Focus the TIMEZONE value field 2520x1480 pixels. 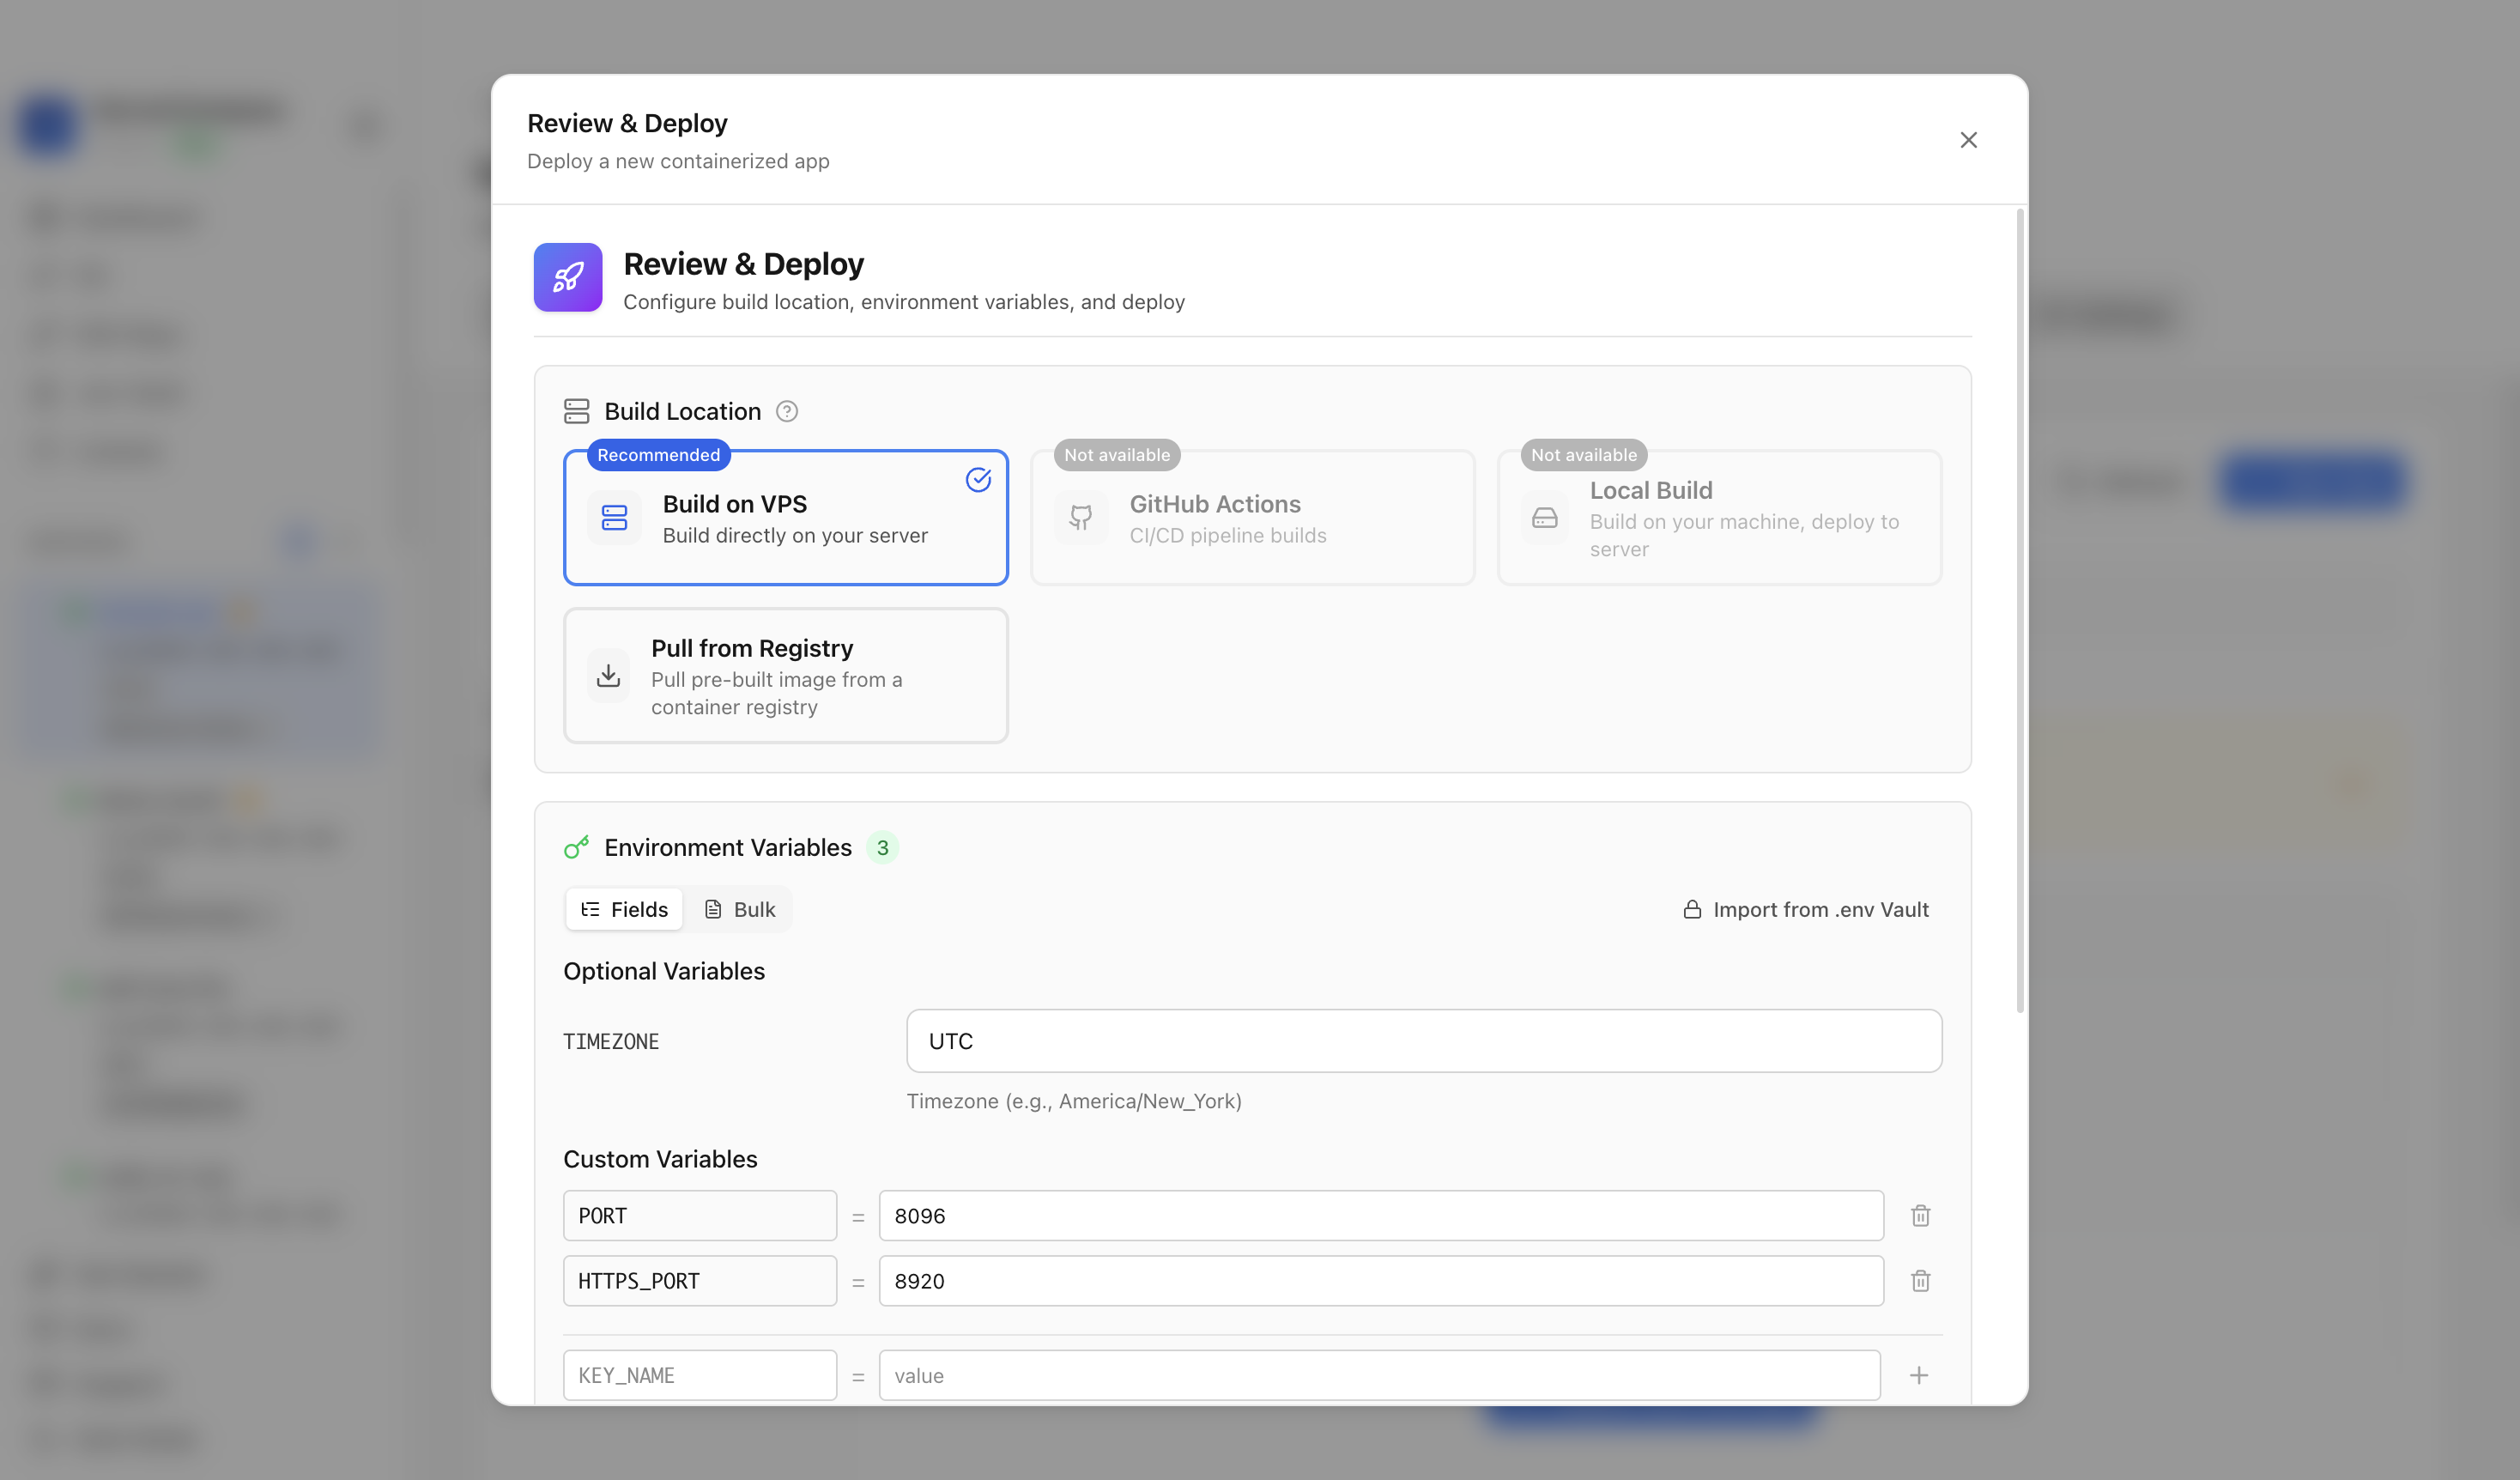point(1424,1041)
